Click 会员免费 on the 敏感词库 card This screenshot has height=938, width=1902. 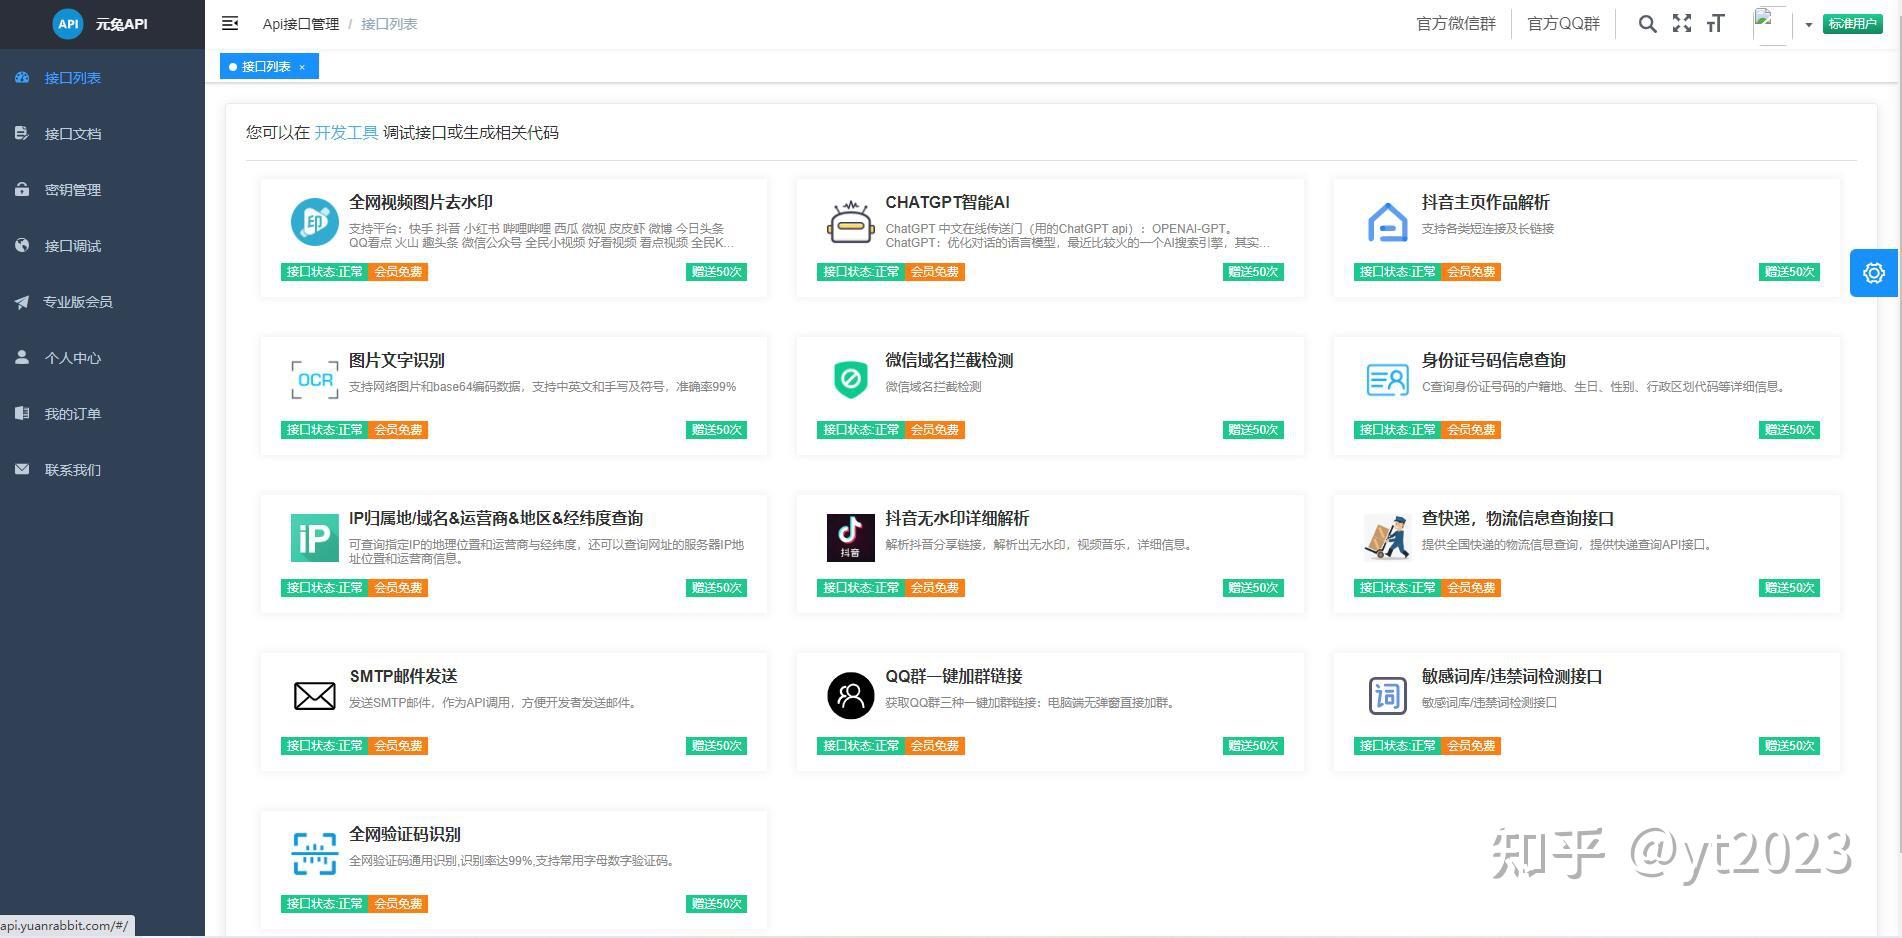click(1471, 746)
